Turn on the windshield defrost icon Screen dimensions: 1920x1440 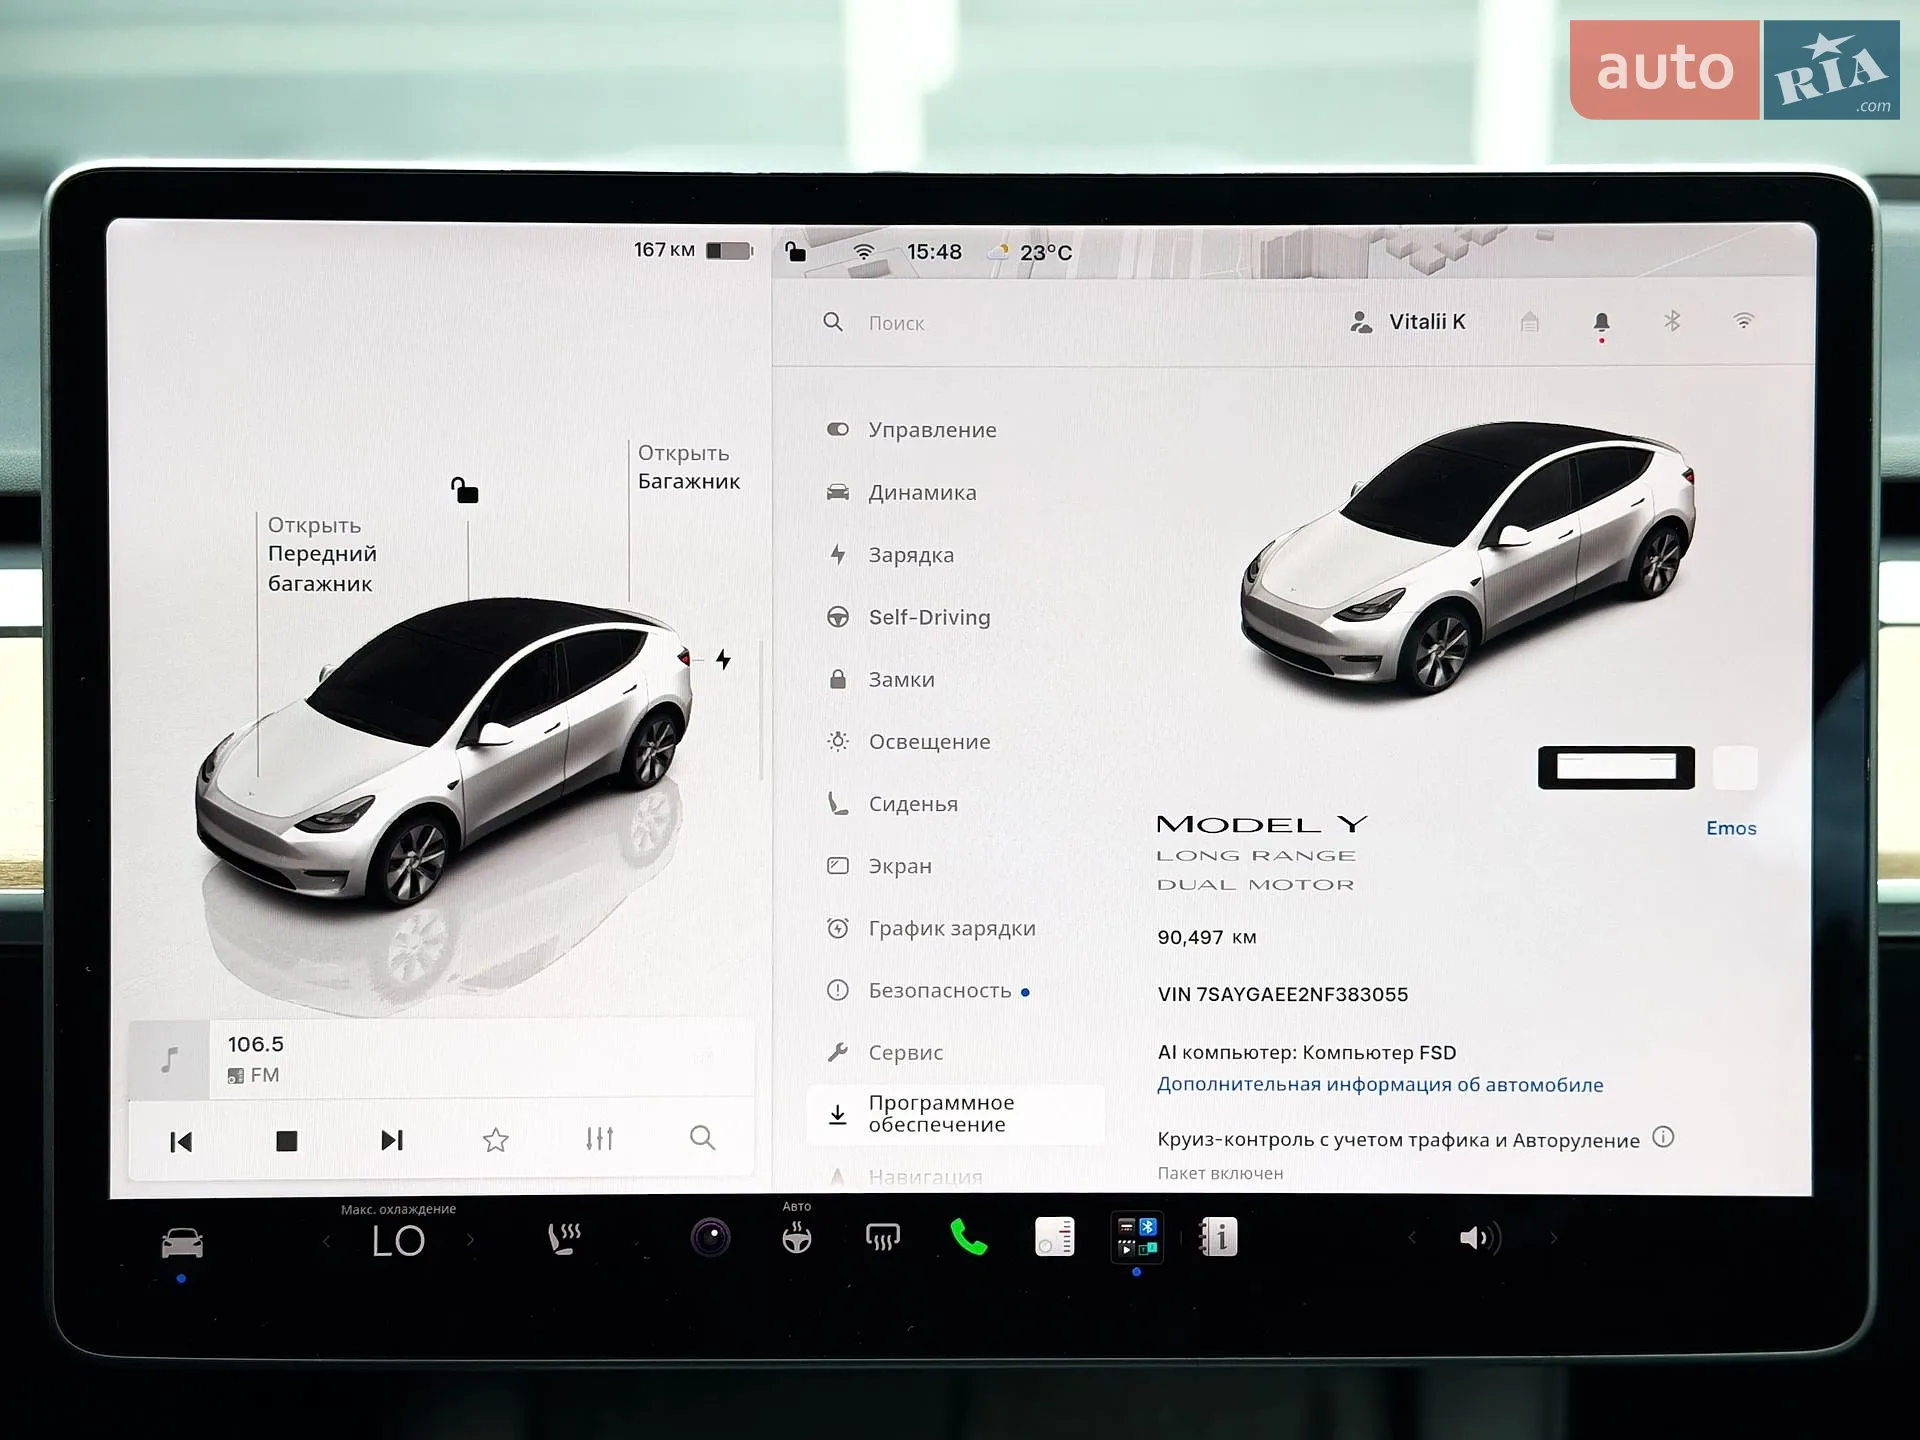pyautogui.click(x=883, y=1239)
